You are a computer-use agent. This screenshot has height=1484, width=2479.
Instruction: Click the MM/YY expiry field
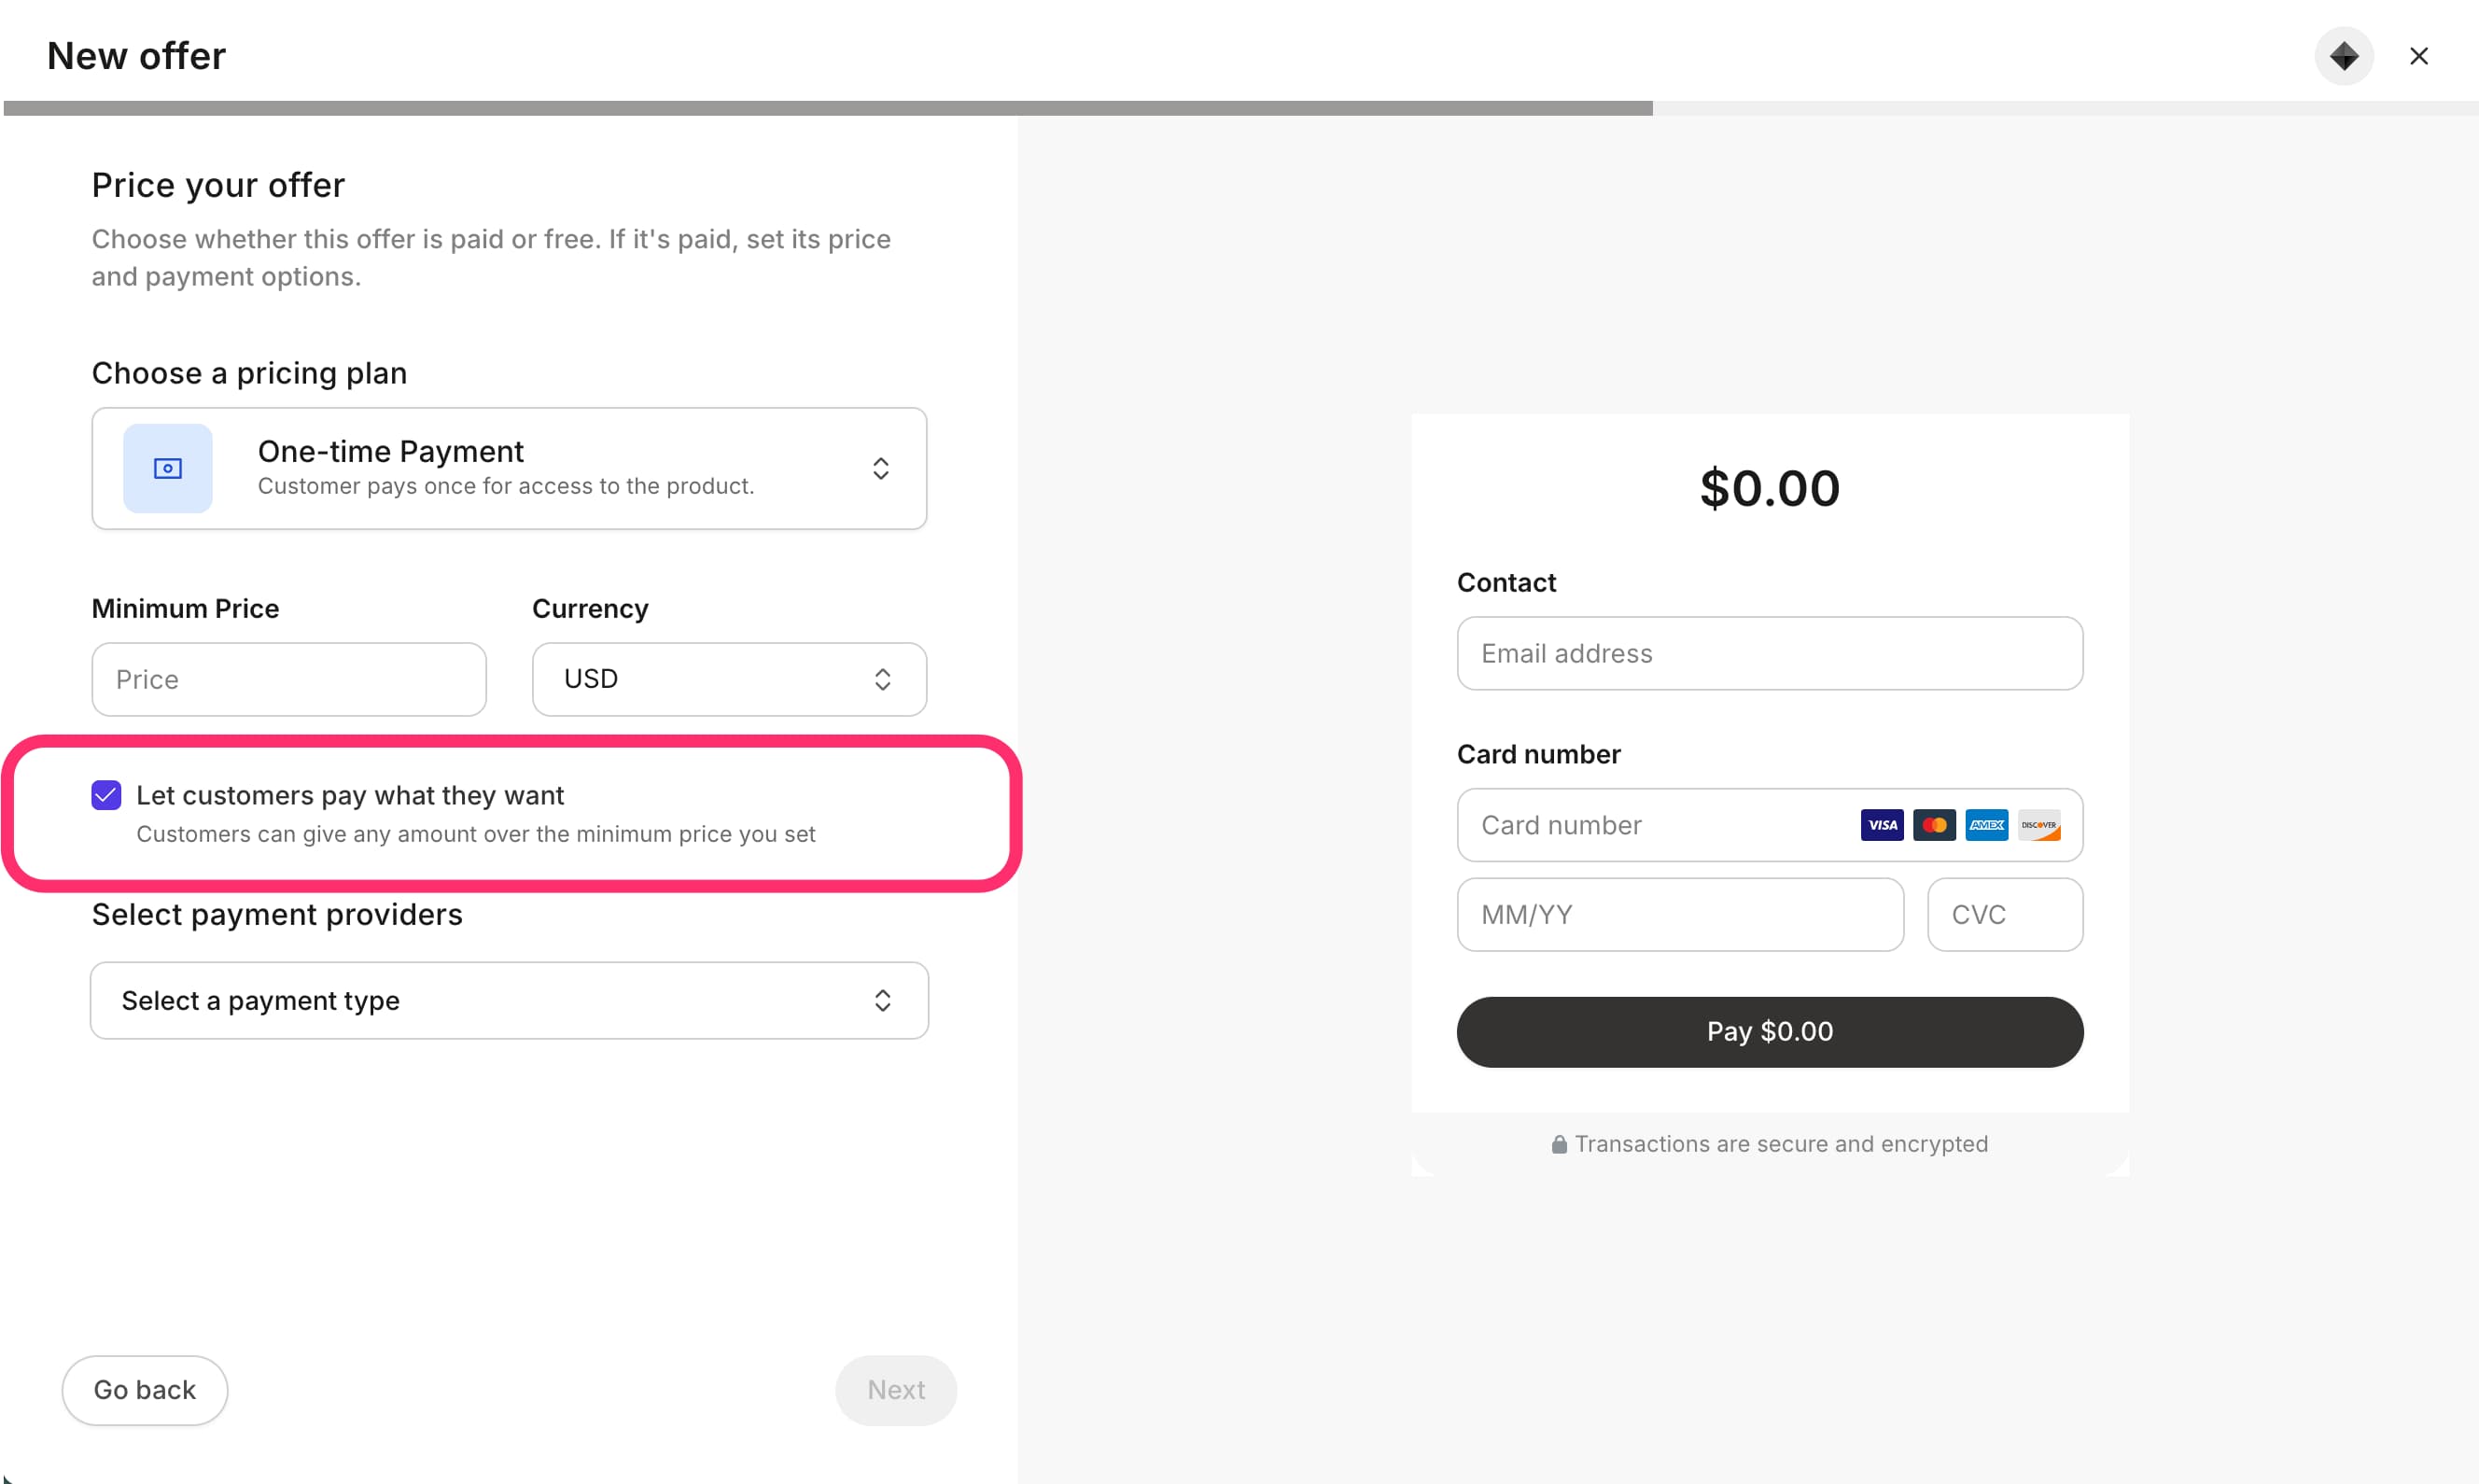click(1679, 914)
